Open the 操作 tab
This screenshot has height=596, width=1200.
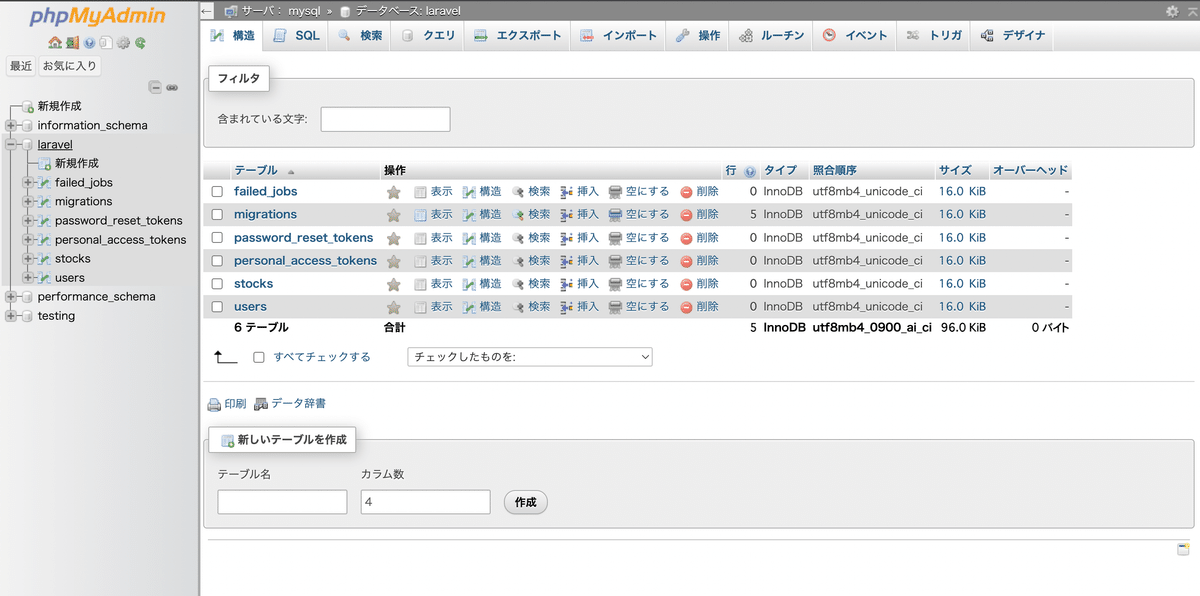(x=698, y=36)
